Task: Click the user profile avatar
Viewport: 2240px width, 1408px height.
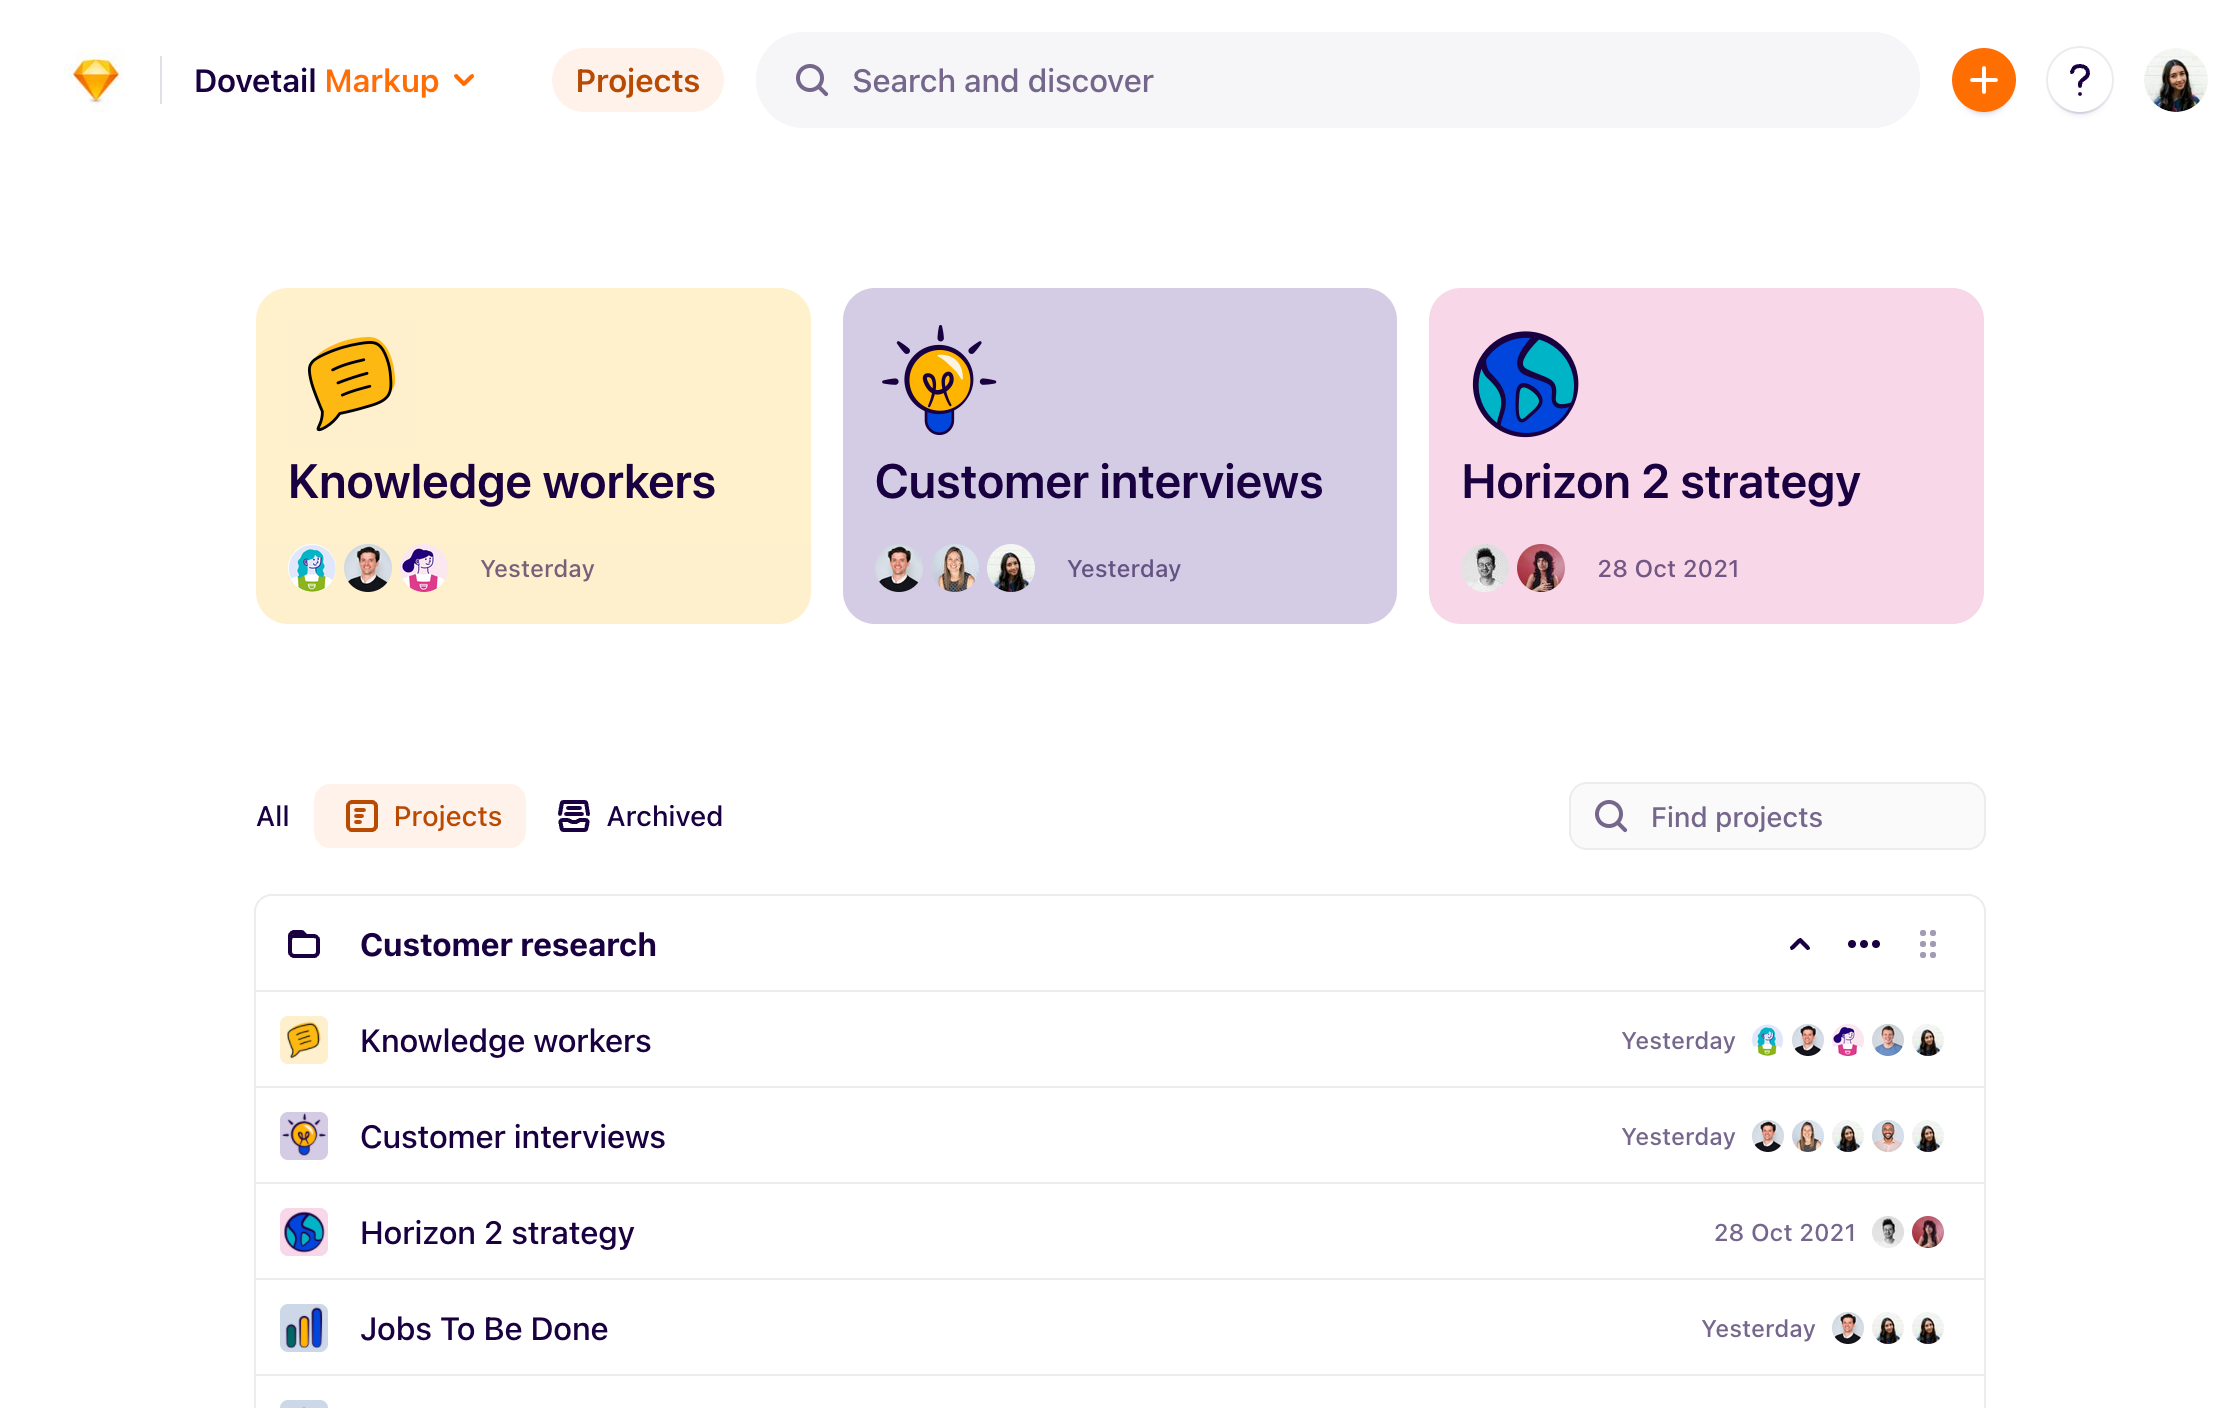Action: pyautogui.click(x=2175, y=80)
